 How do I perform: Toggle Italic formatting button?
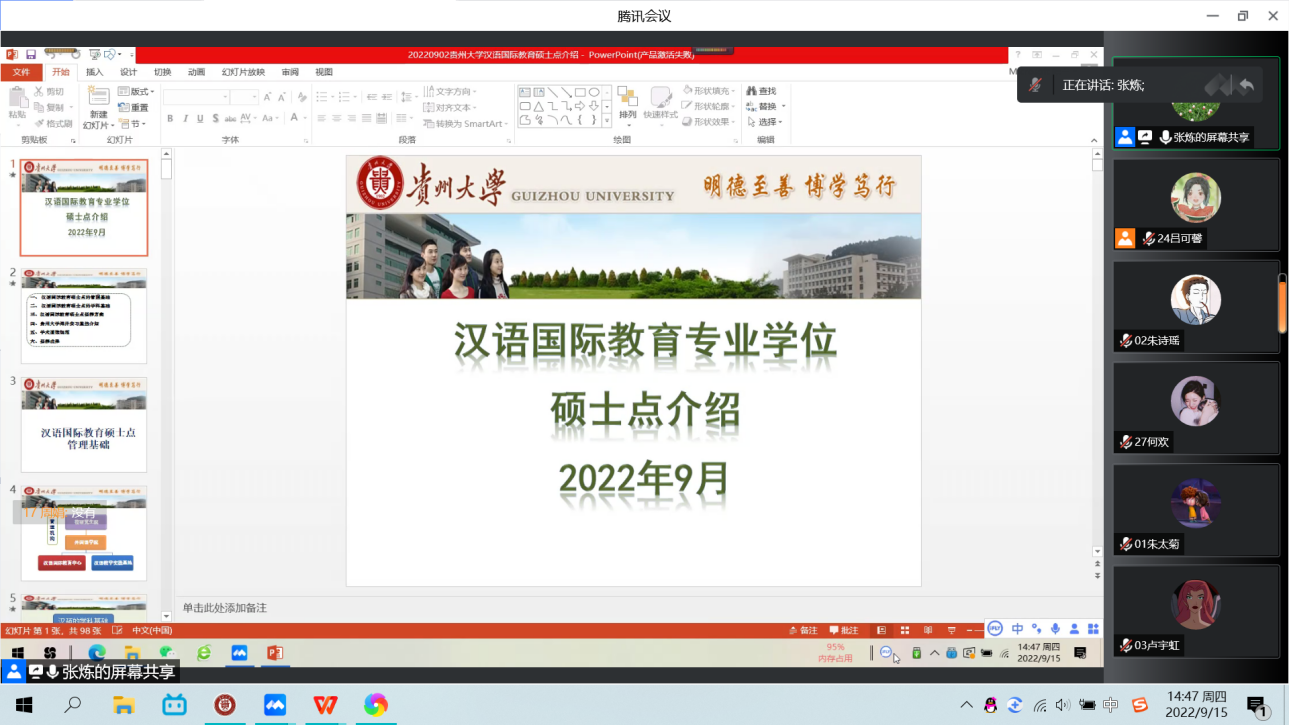tap(185, 118)
